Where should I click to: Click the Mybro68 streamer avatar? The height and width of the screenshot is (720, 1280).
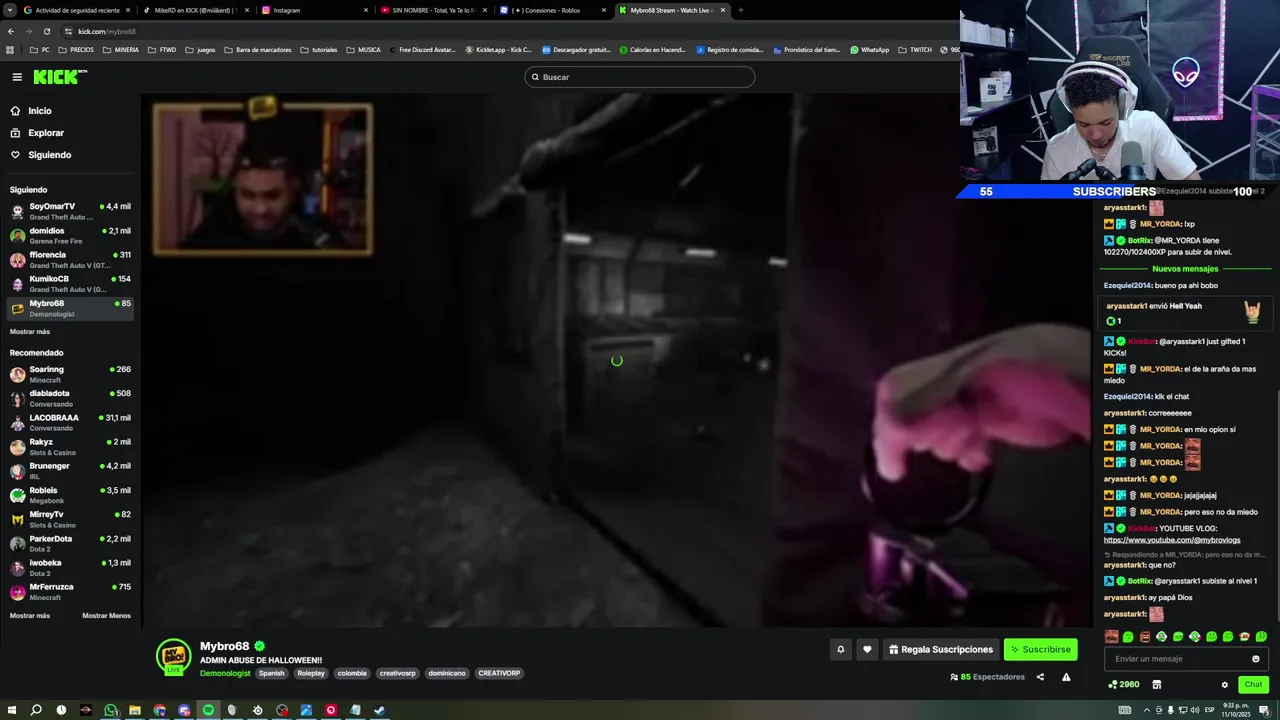coord(173,657)
